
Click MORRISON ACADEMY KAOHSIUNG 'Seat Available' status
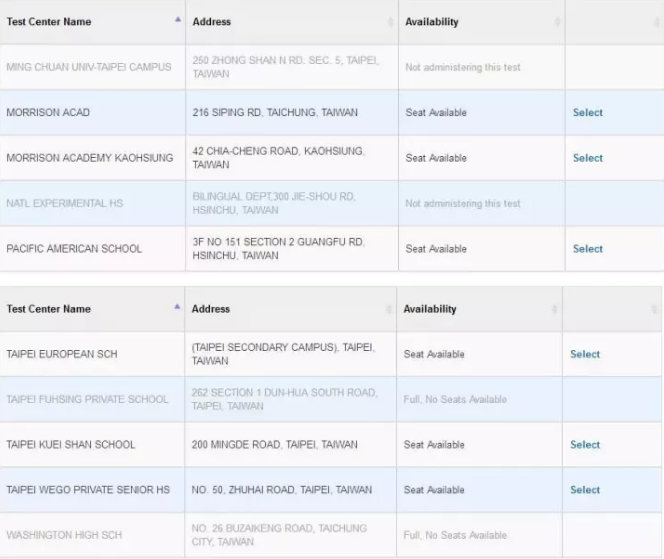[x=436, y=158]
